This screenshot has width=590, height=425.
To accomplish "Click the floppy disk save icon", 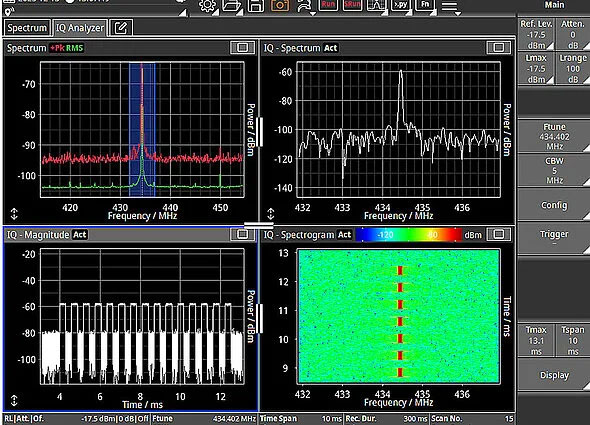I will [x=255, y=6].
